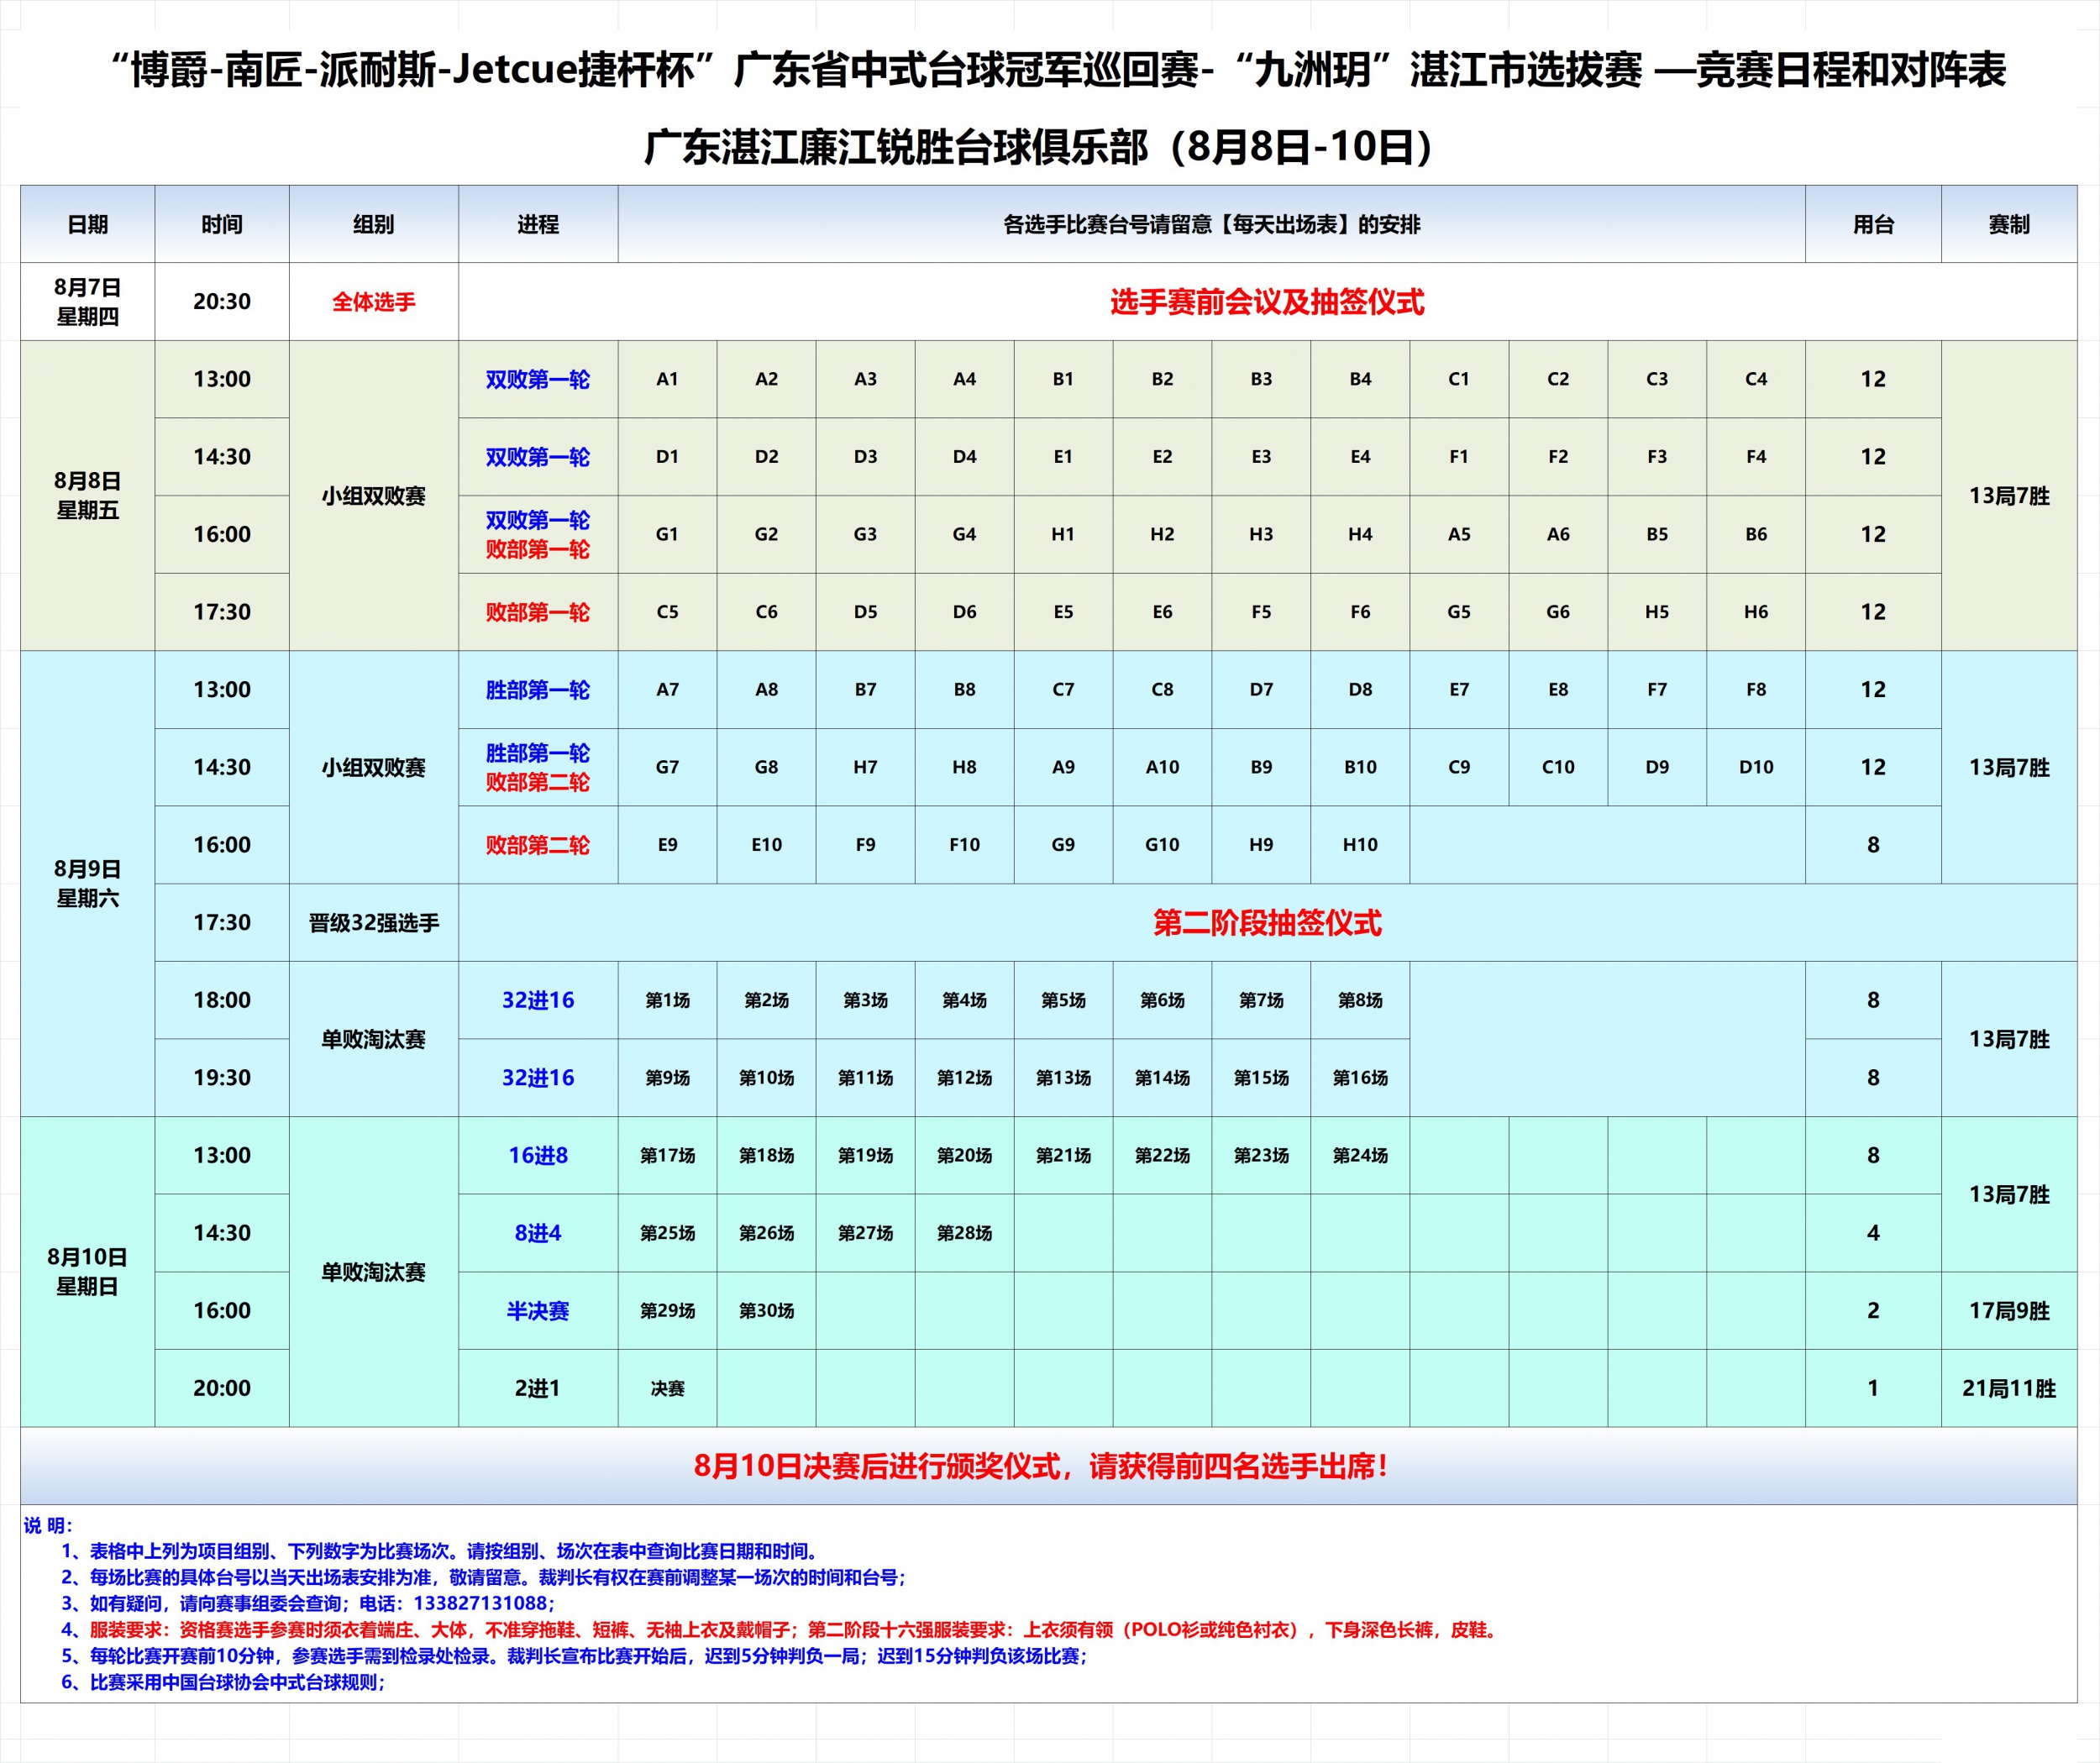Click the 半决赛 stage cell
This screenshot has height=1763, width=2100.
click(537, 1310)
